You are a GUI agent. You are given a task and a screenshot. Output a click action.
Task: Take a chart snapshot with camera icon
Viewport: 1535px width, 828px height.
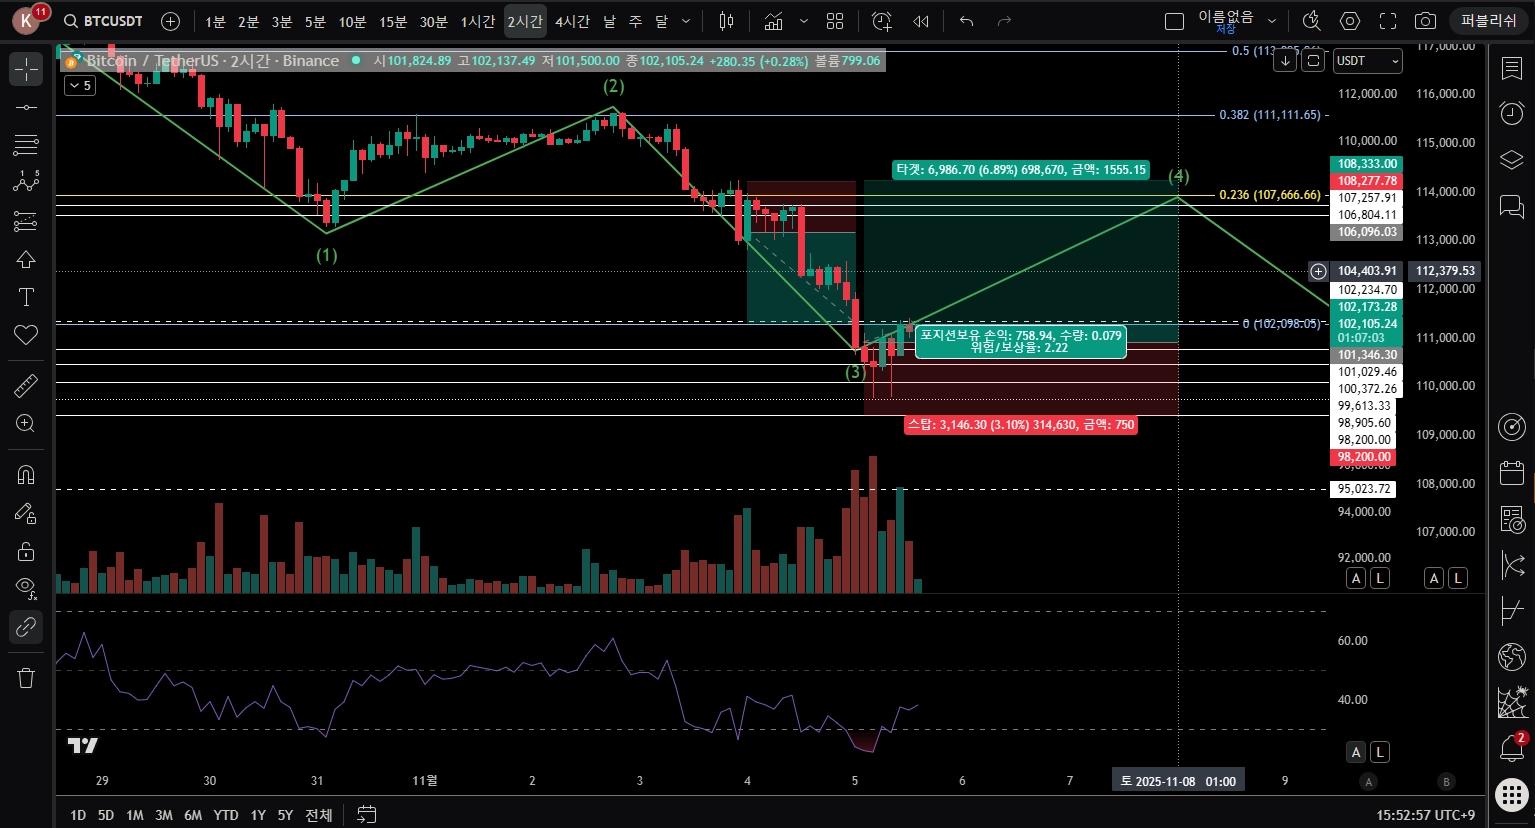[1426, 21]
